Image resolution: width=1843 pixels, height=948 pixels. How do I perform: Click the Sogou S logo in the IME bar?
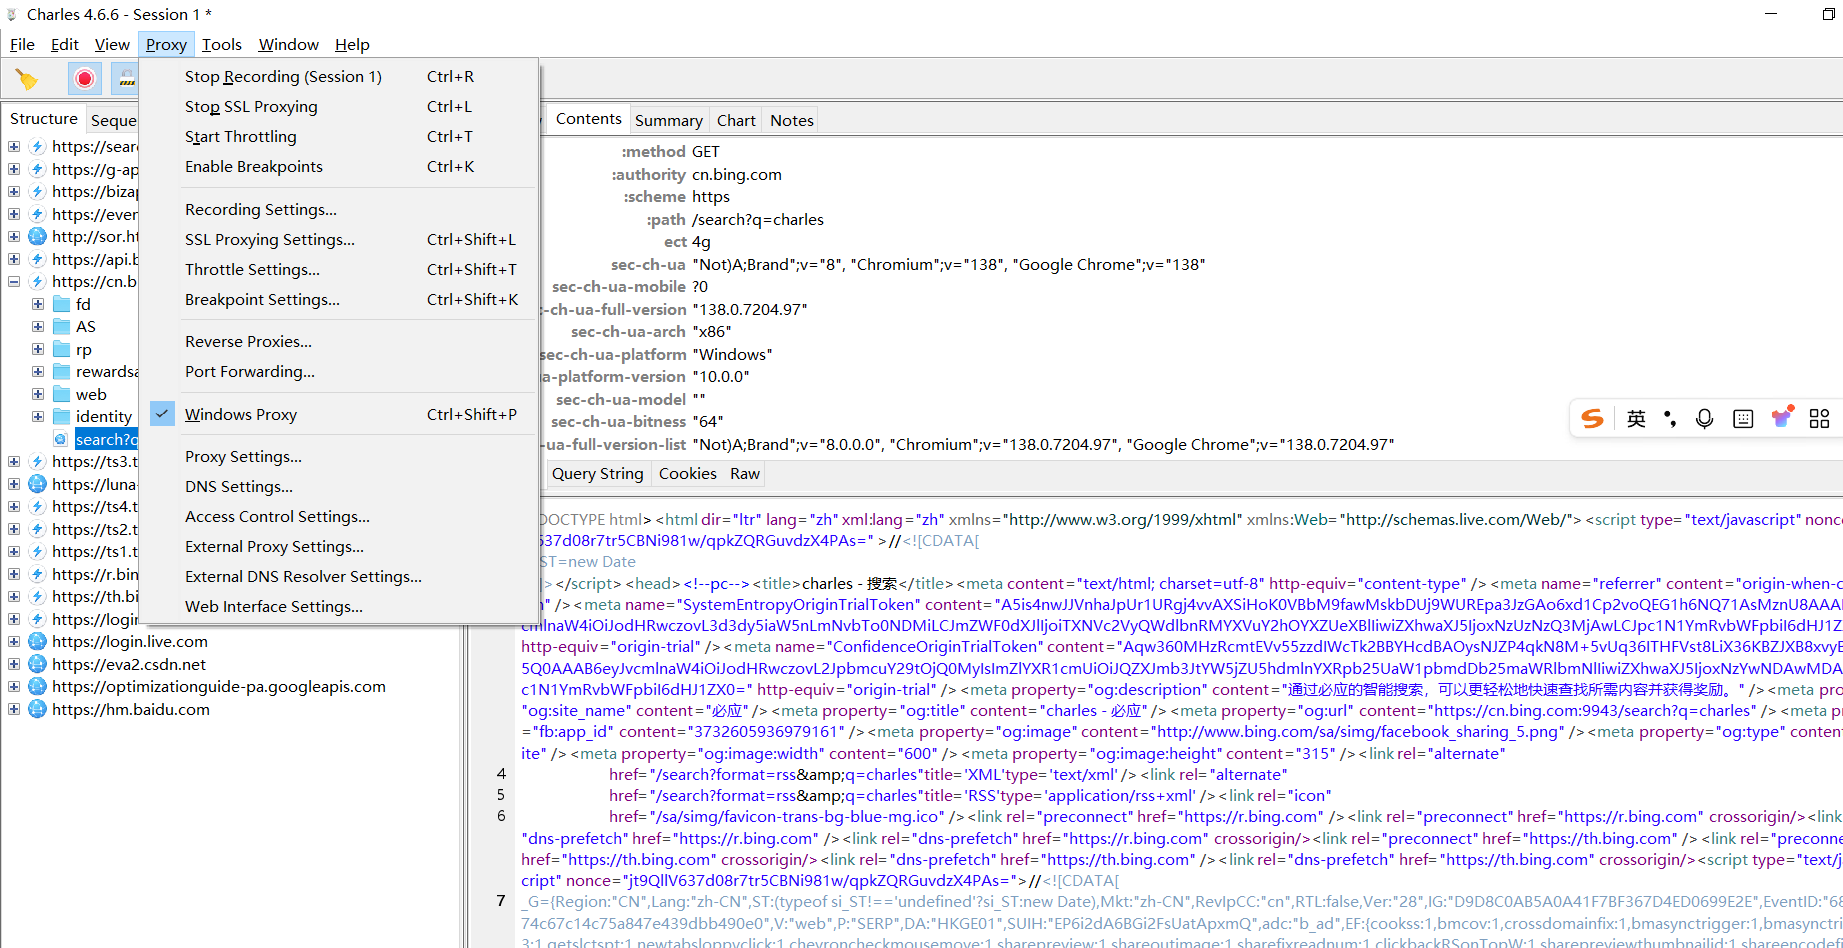click(1593, 418)
